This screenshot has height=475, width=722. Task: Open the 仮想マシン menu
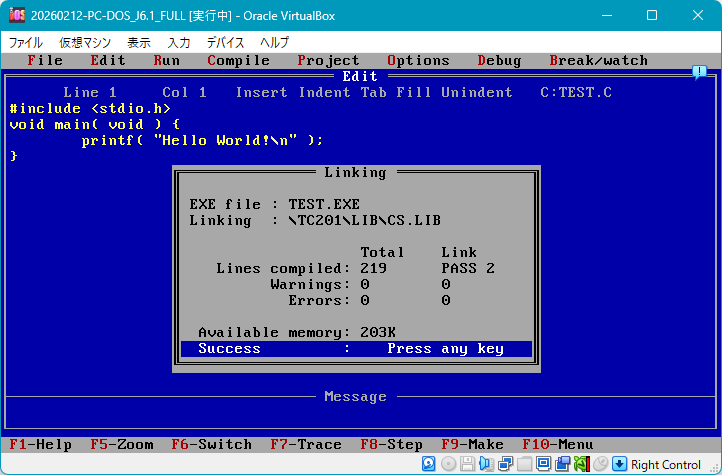(x=84, y=43)
